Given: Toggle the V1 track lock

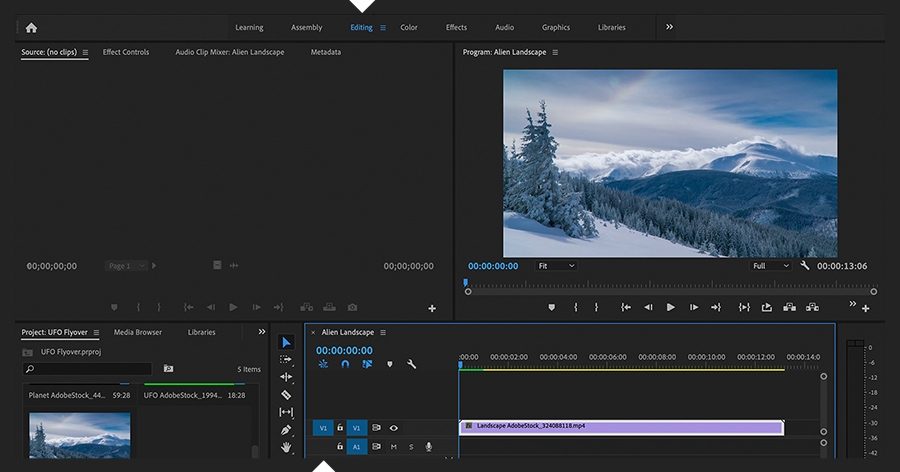Looking at the screenshot, I should (x=340, y=428).
